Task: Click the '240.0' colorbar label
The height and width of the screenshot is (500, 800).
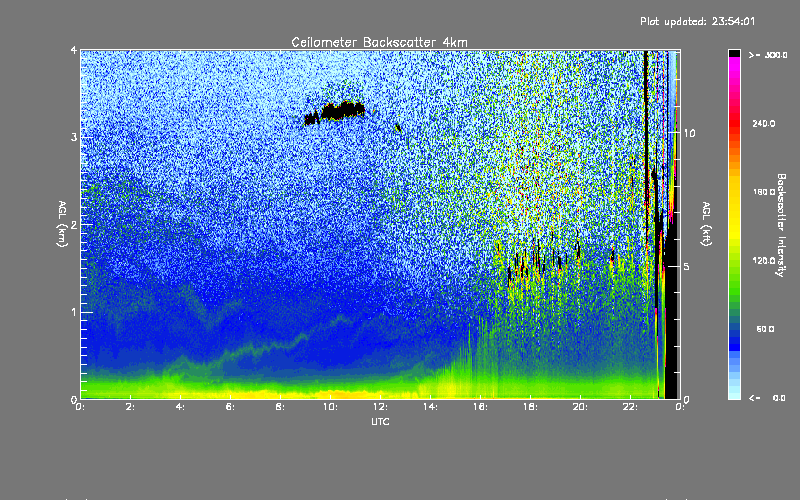Action: [764, 123]
